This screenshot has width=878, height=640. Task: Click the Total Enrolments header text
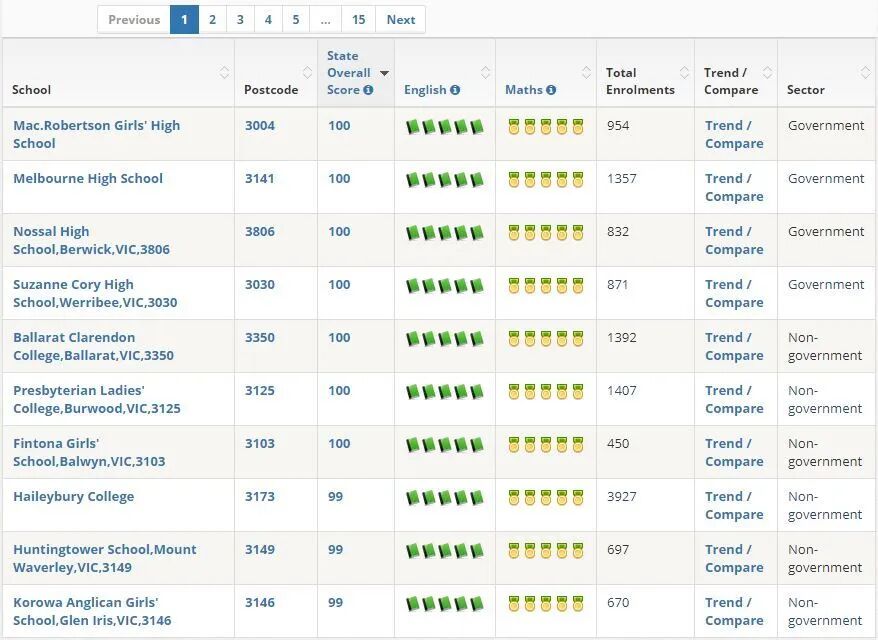640,81
